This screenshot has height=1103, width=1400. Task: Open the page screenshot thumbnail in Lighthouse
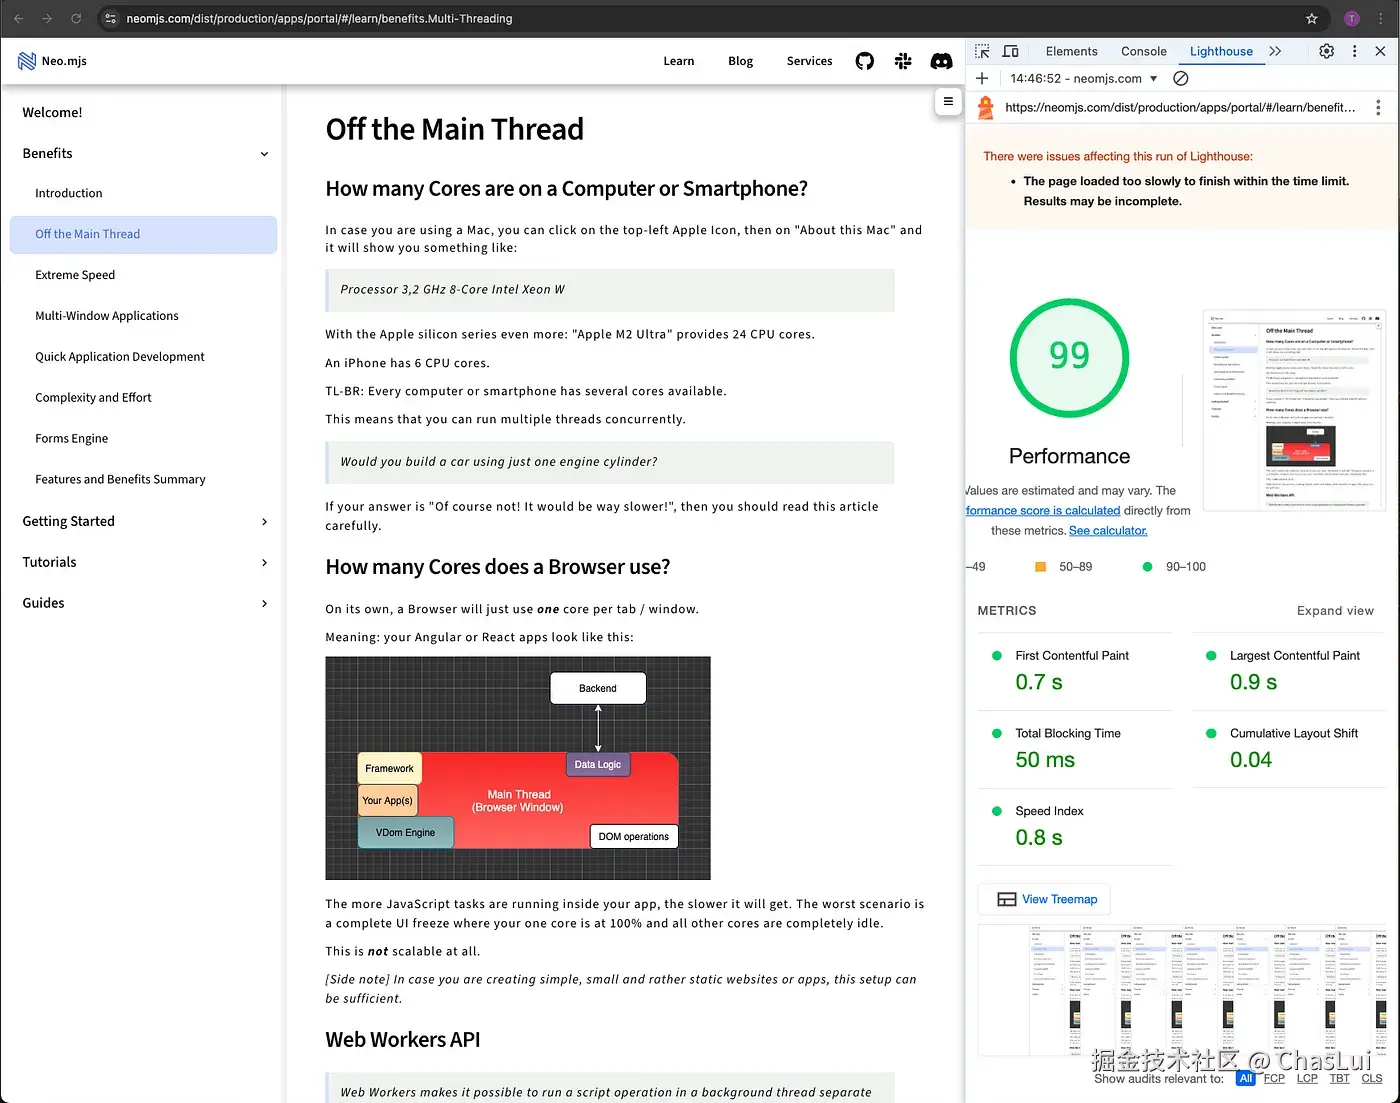1294,410
